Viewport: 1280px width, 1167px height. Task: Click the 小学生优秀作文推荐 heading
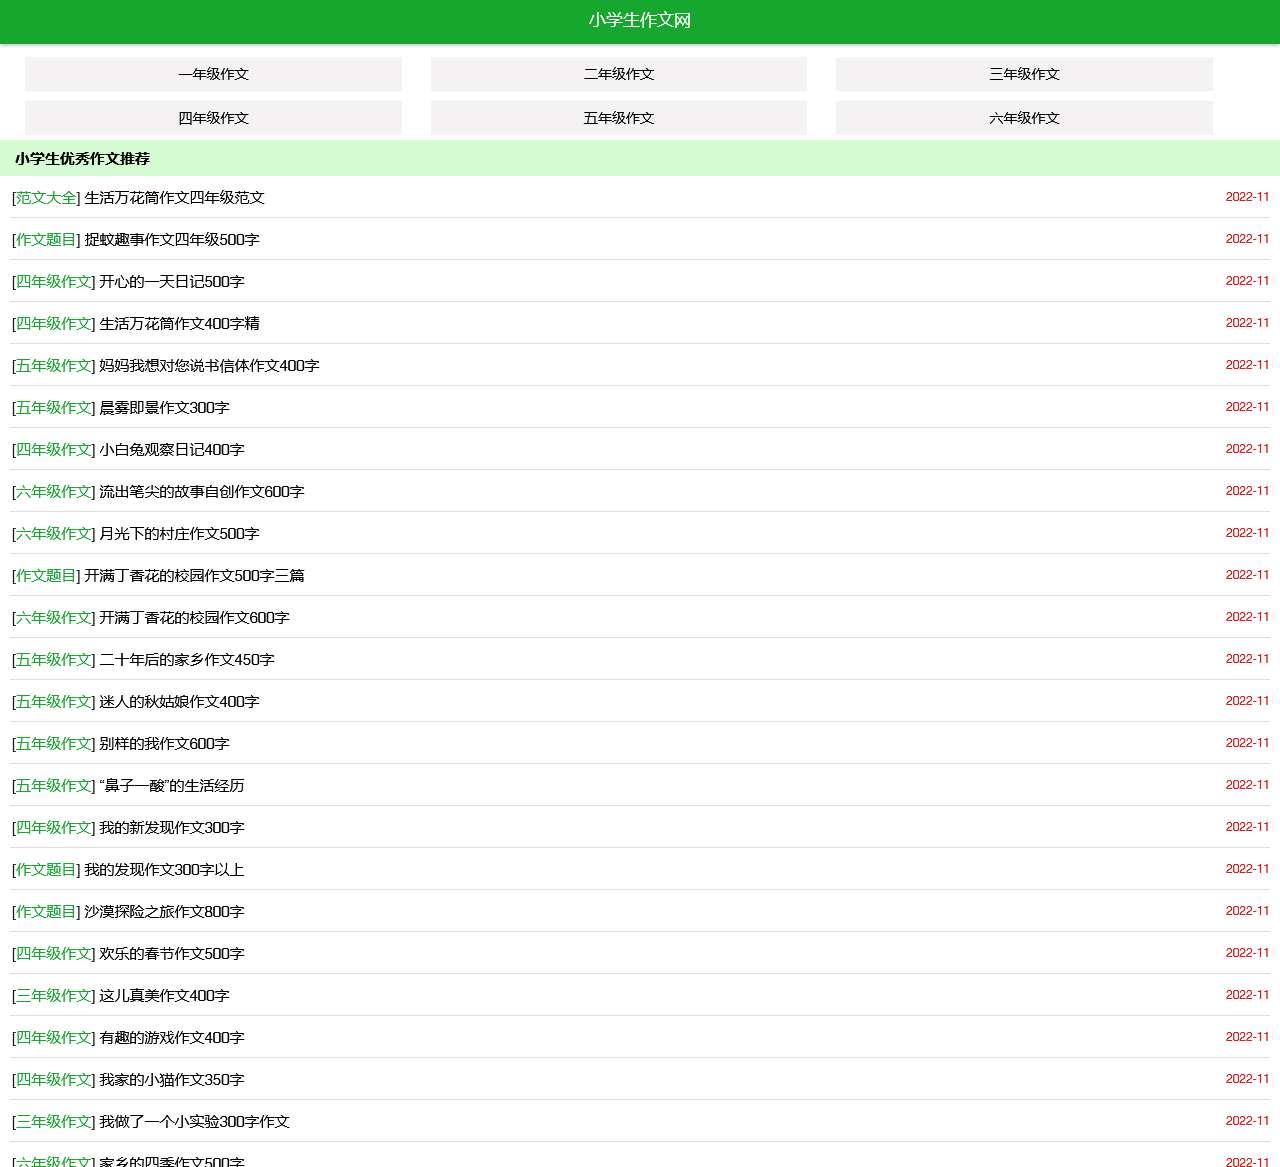pyautogui.click(x=82, y=159)
